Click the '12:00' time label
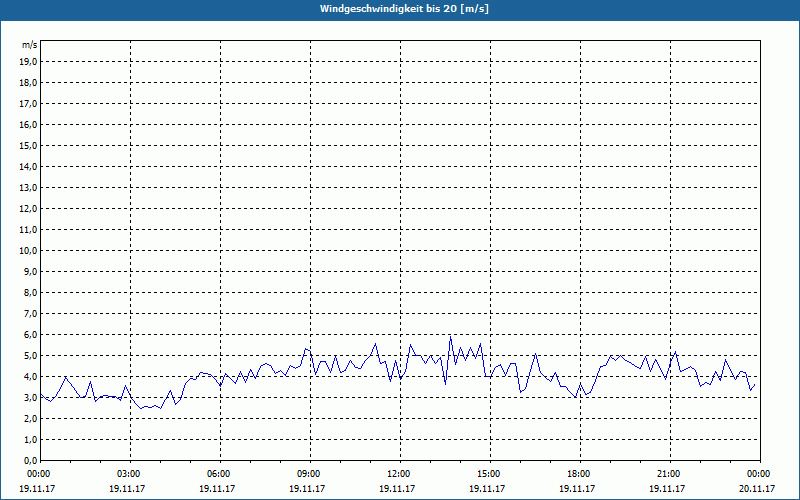The height and width of the screenshot is (500, 800). coord(400,474)
